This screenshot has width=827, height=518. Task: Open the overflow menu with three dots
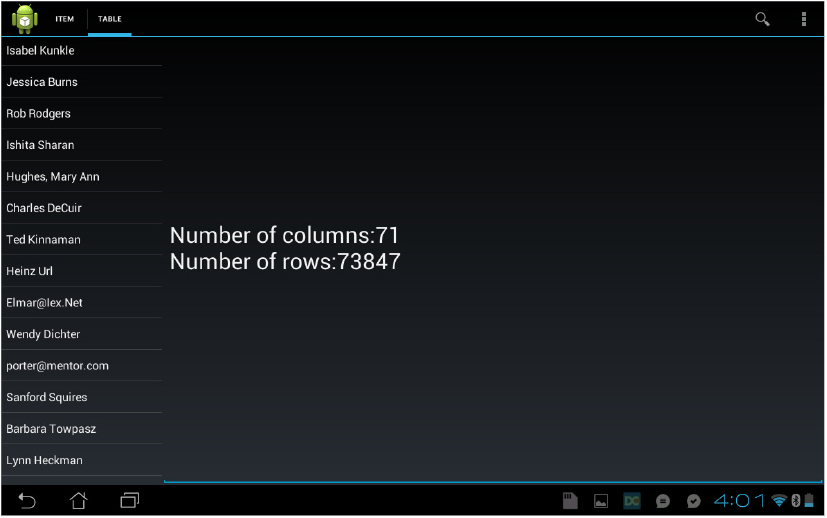pyautogui.click(x=803, y=19)
